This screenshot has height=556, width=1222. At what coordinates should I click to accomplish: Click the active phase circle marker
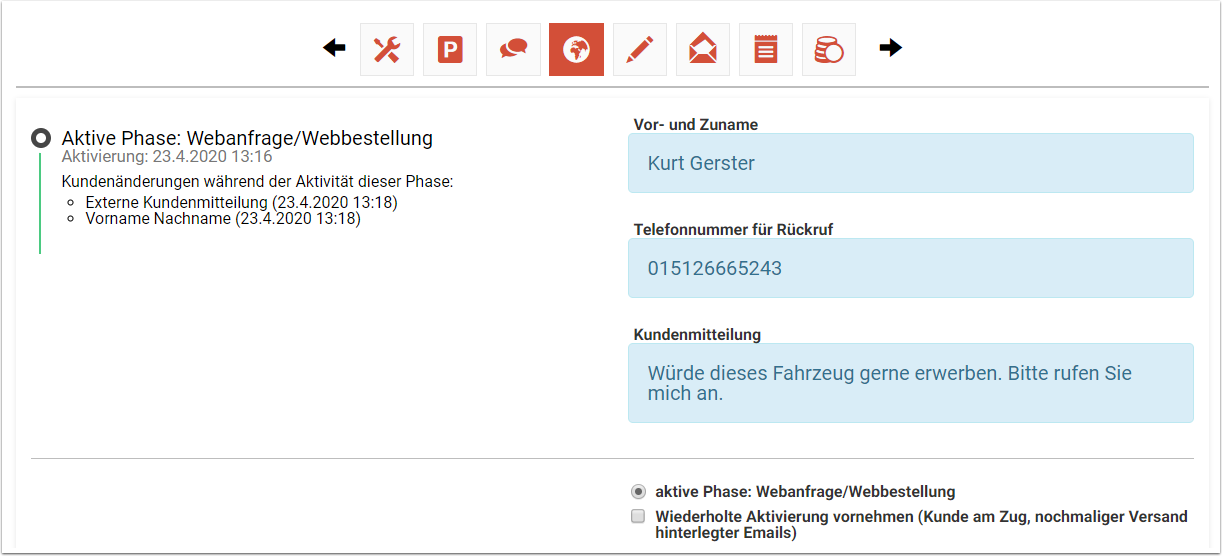pyautogui.click(x=41, y=139)
